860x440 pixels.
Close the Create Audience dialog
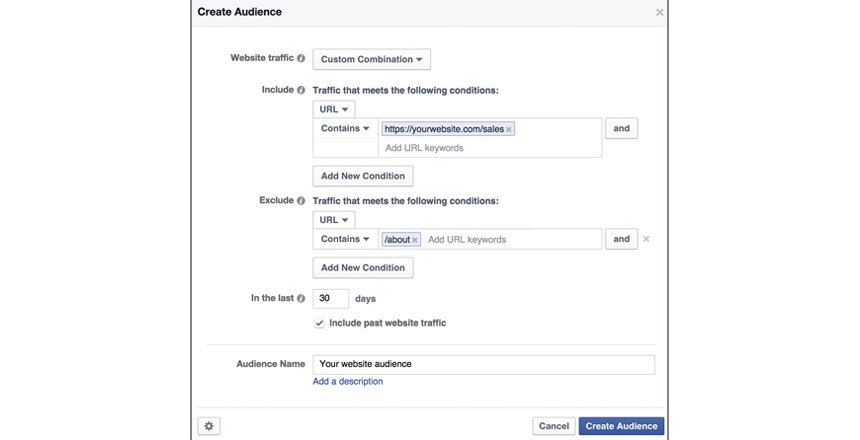[659, 13]
